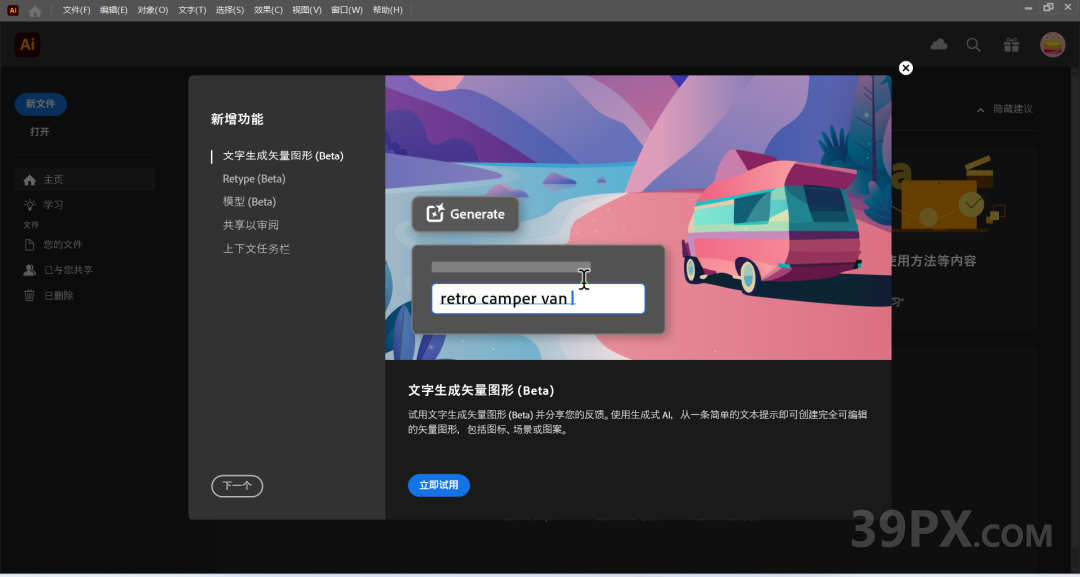Screen dimensions: 1080x577
Task: Click the 打开 button
Action: tap(40, 132)
